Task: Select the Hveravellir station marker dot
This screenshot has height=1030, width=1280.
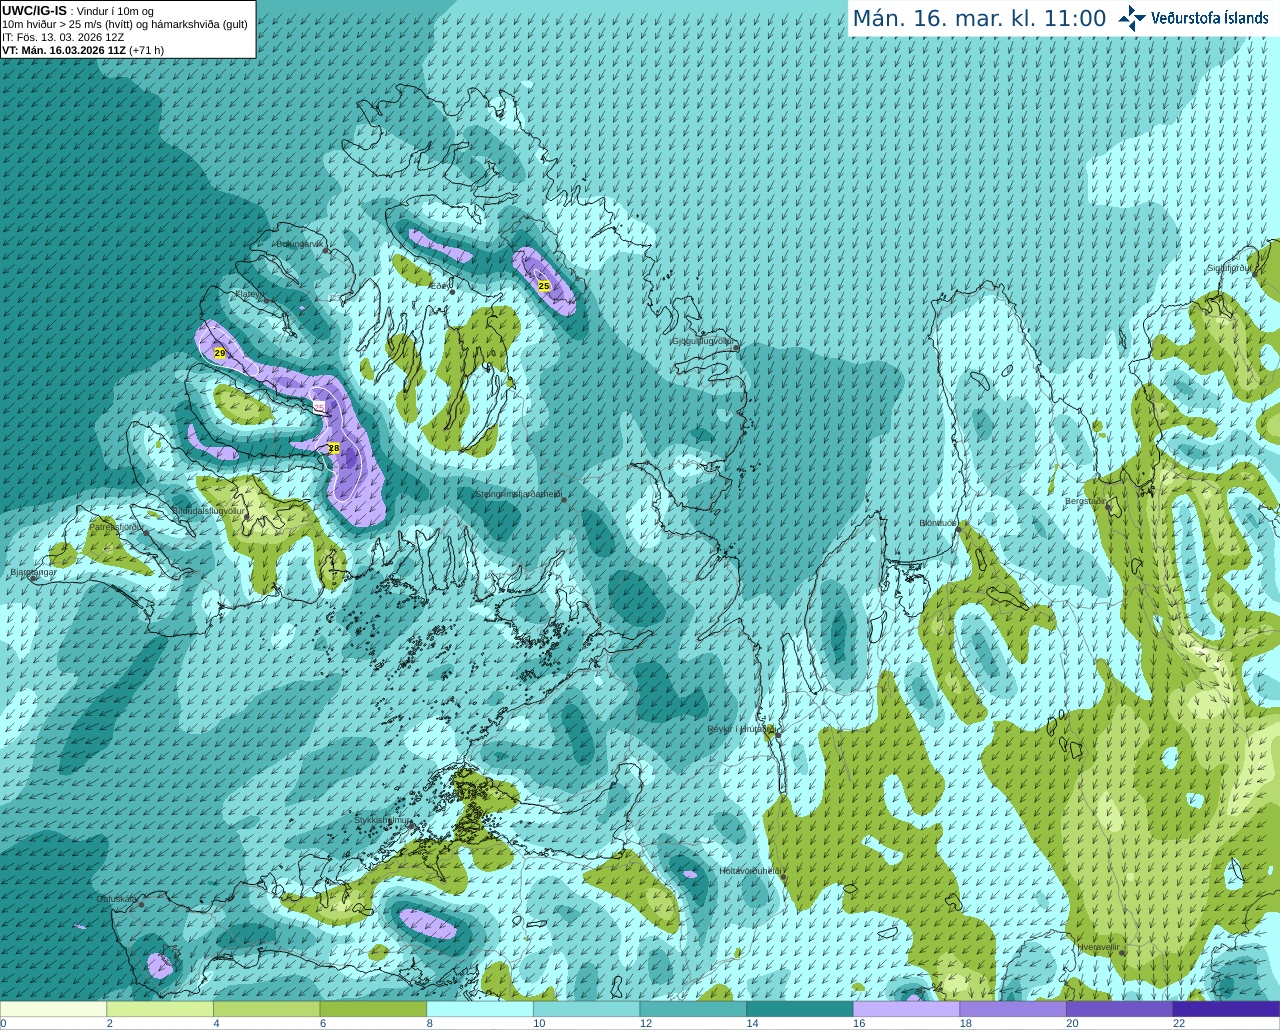Action: click(x=1122, y=953)
